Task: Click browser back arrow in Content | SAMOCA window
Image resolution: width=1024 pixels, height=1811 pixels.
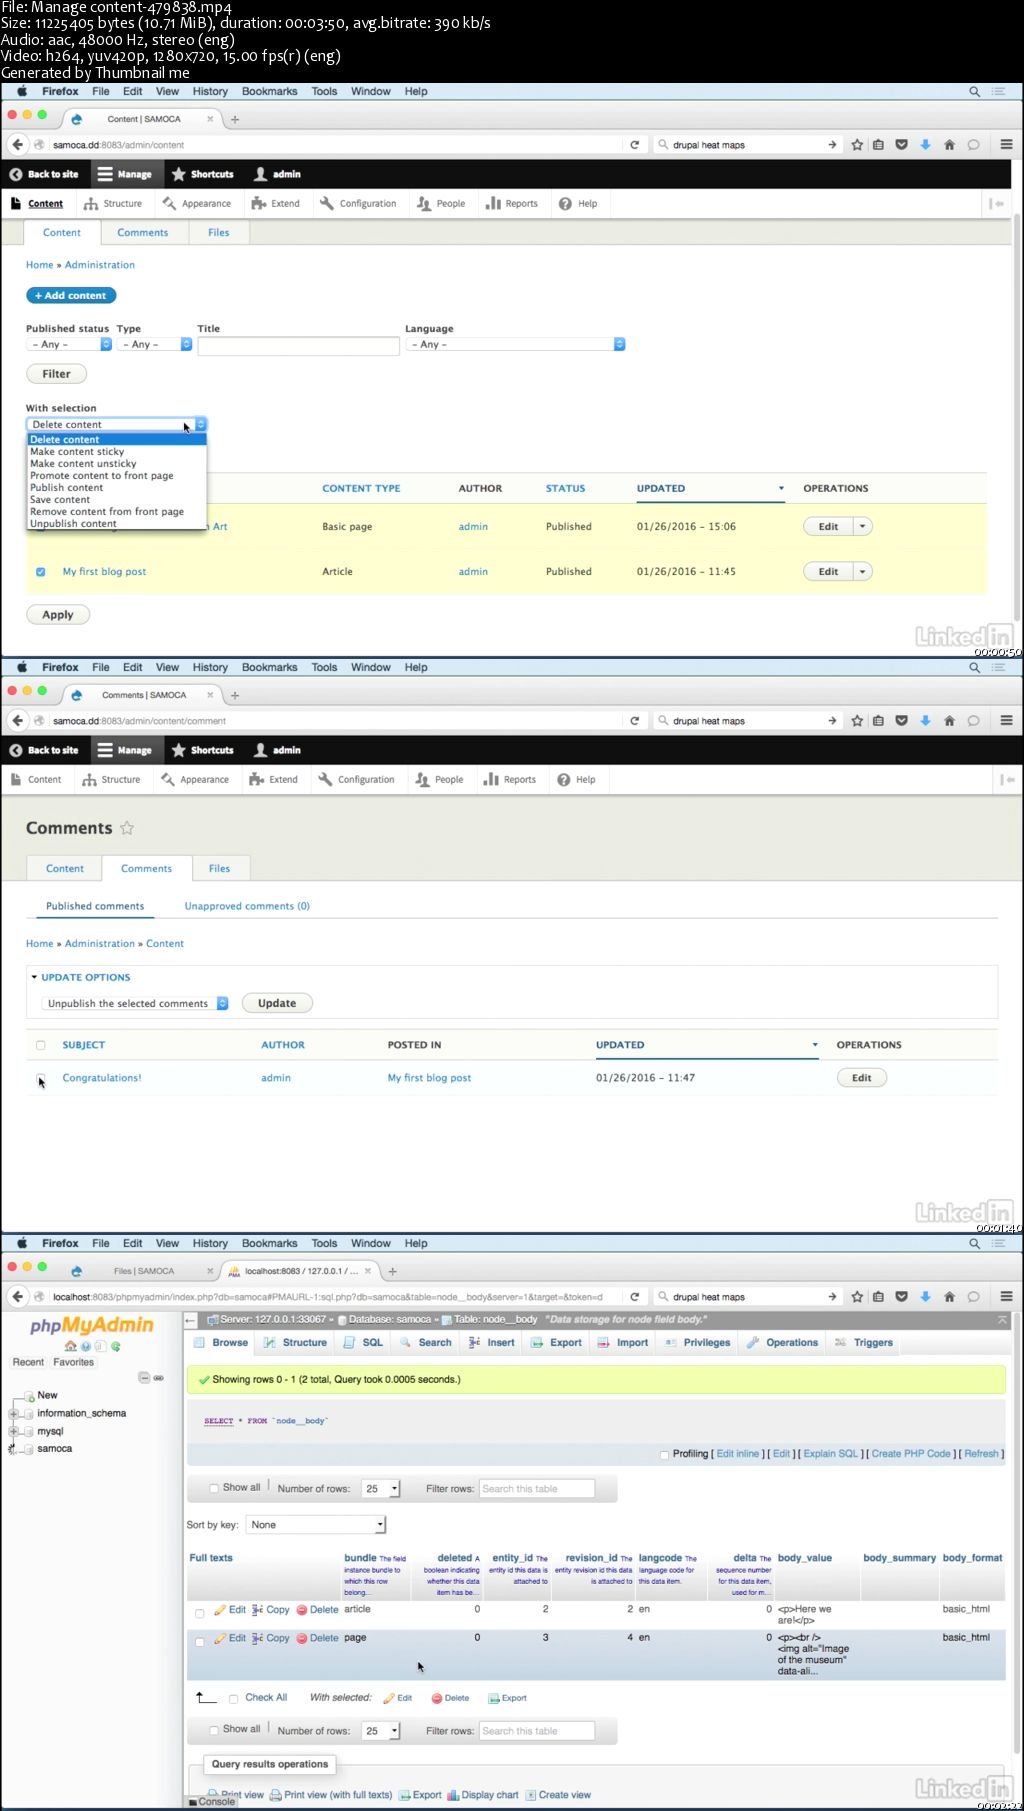Action: 17,144
